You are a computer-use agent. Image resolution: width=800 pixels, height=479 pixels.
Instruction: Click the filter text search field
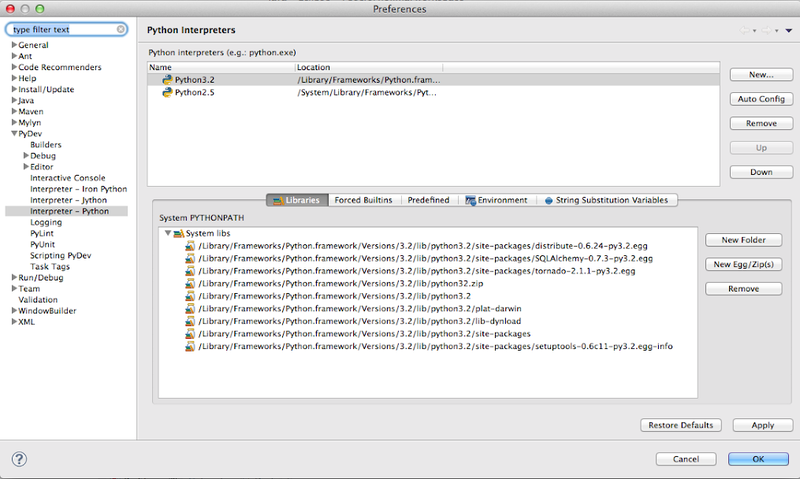click(62, 30)
